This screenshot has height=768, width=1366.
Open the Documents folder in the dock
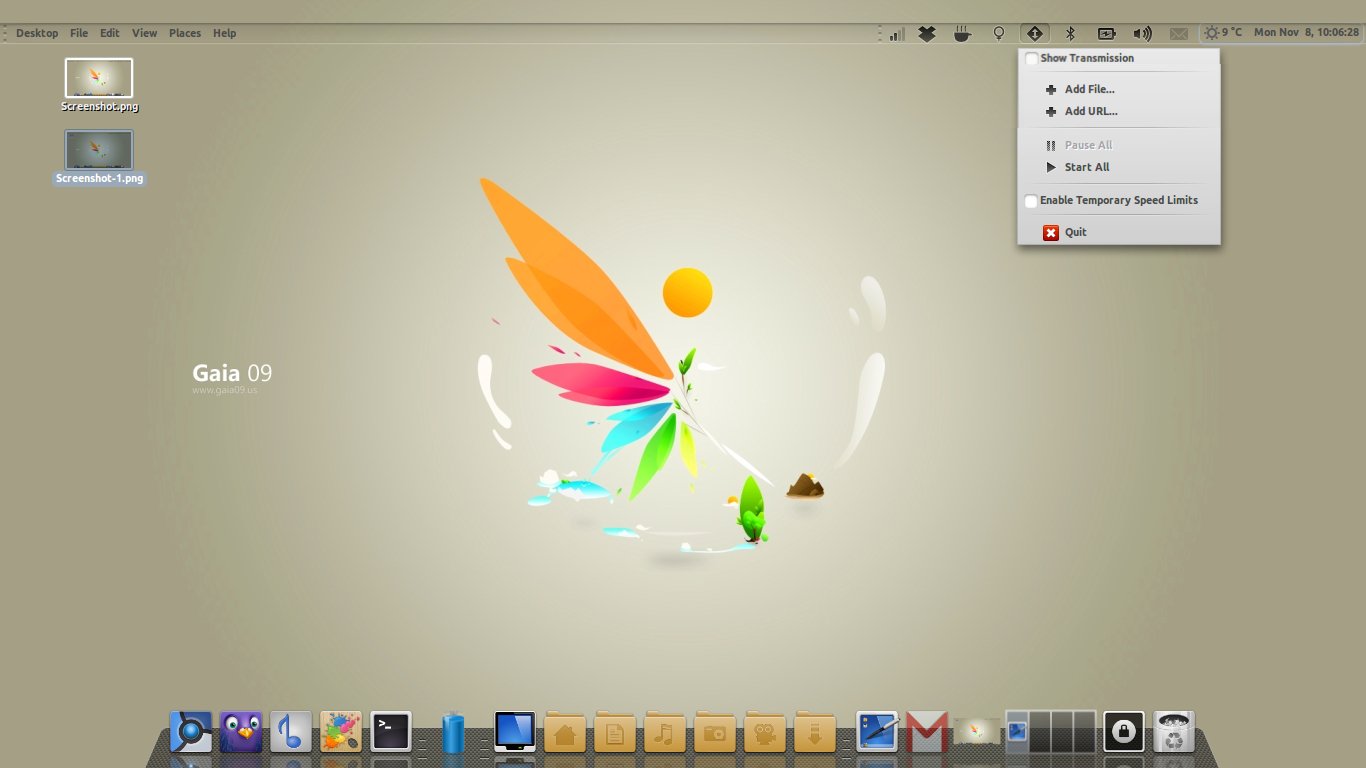tap(615, 732)
